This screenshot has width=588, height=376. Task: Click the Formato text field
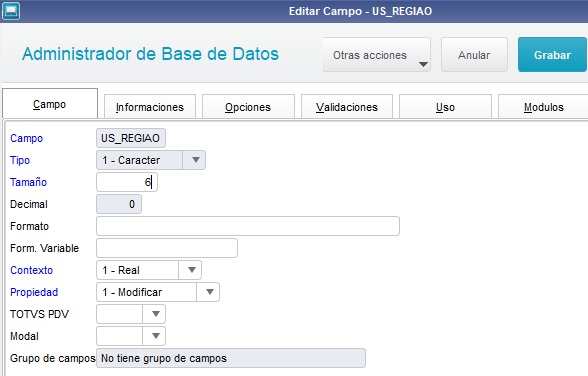pyautogui.click(x=248, y=226)
